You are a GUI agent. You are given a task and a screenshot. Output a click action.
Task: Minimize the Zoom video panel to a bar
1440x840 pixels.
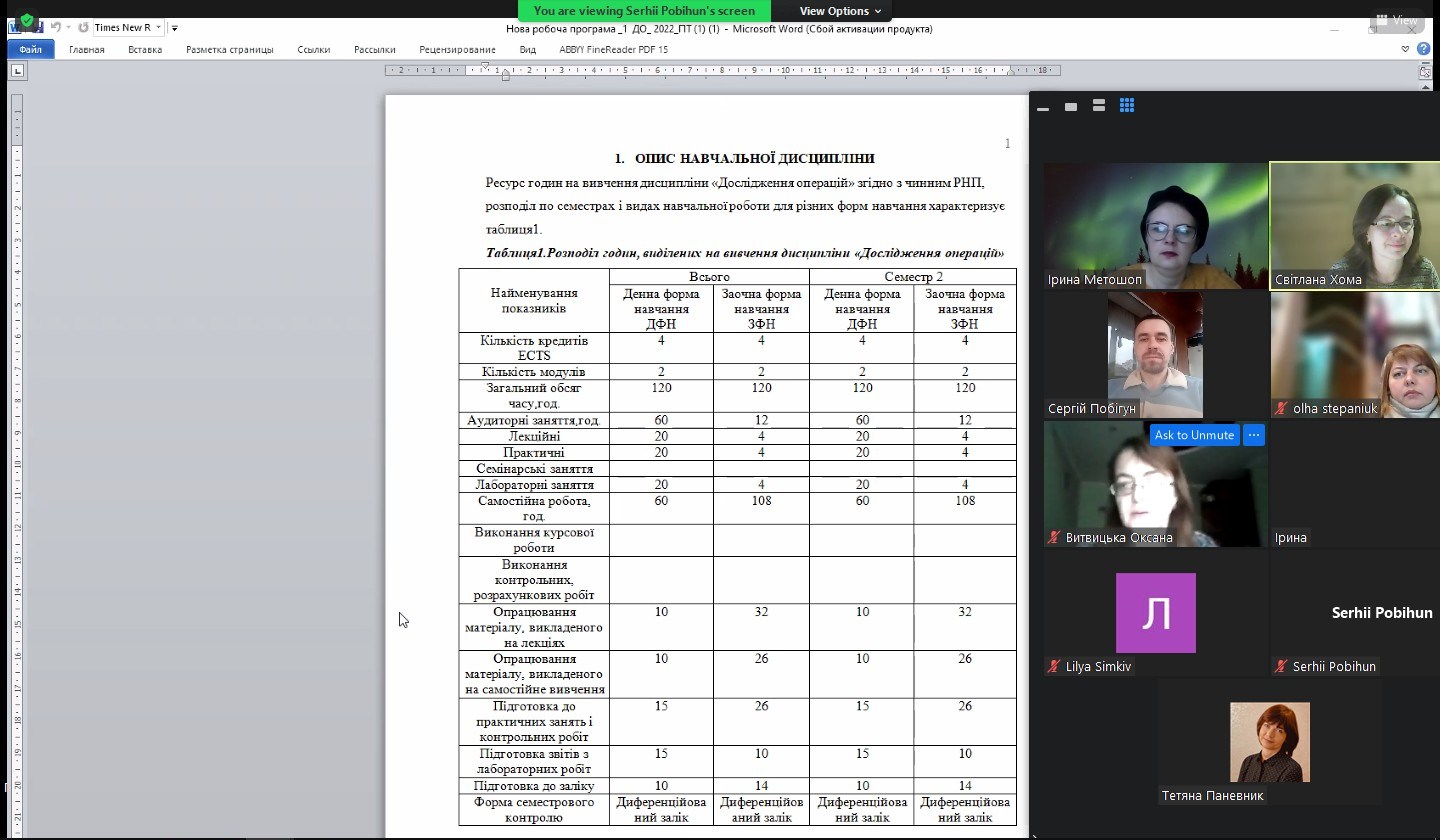[1043, 107]
